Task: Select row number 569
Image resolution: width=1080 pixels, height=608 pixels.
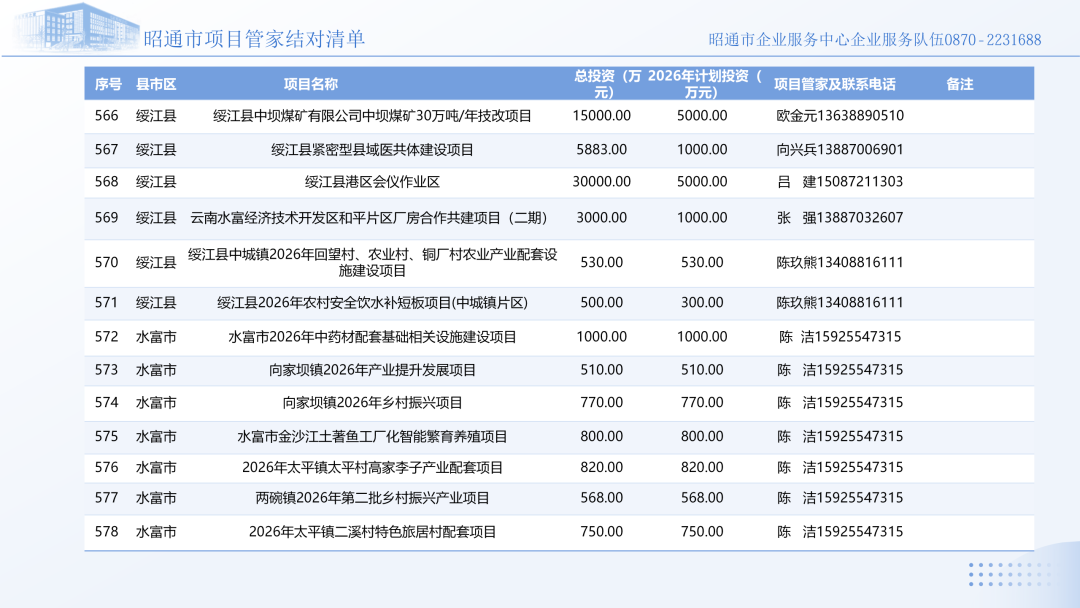Action: (x=107, y=218)
